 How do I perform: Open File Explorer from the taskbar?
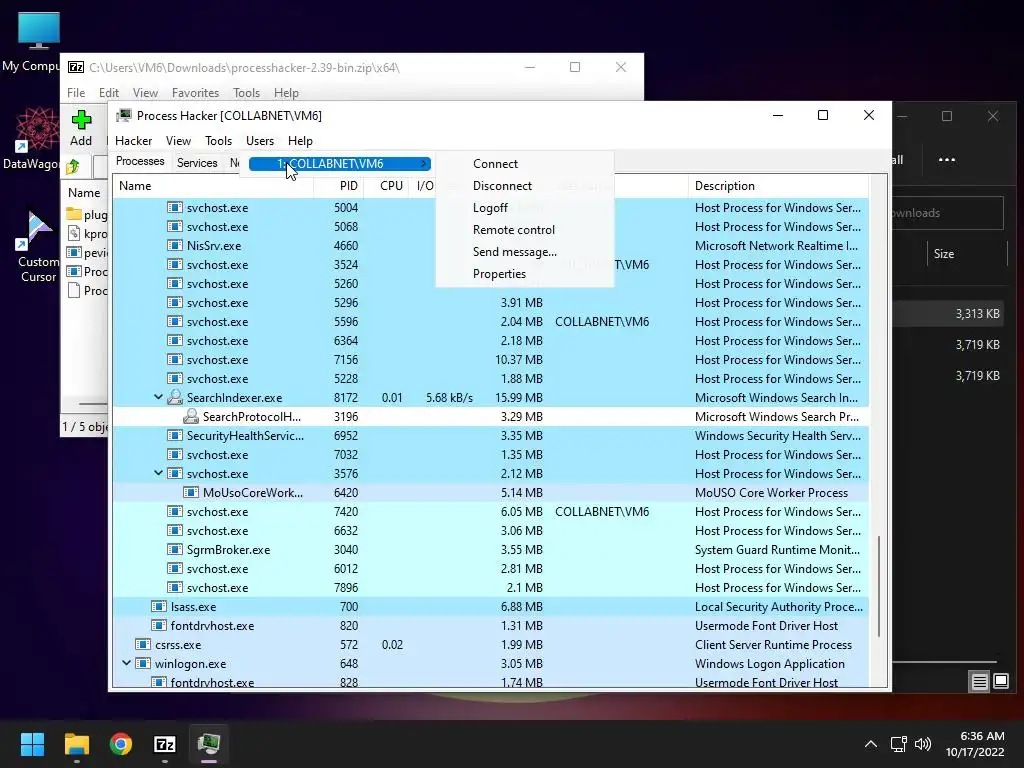click(x=76, y=744)
